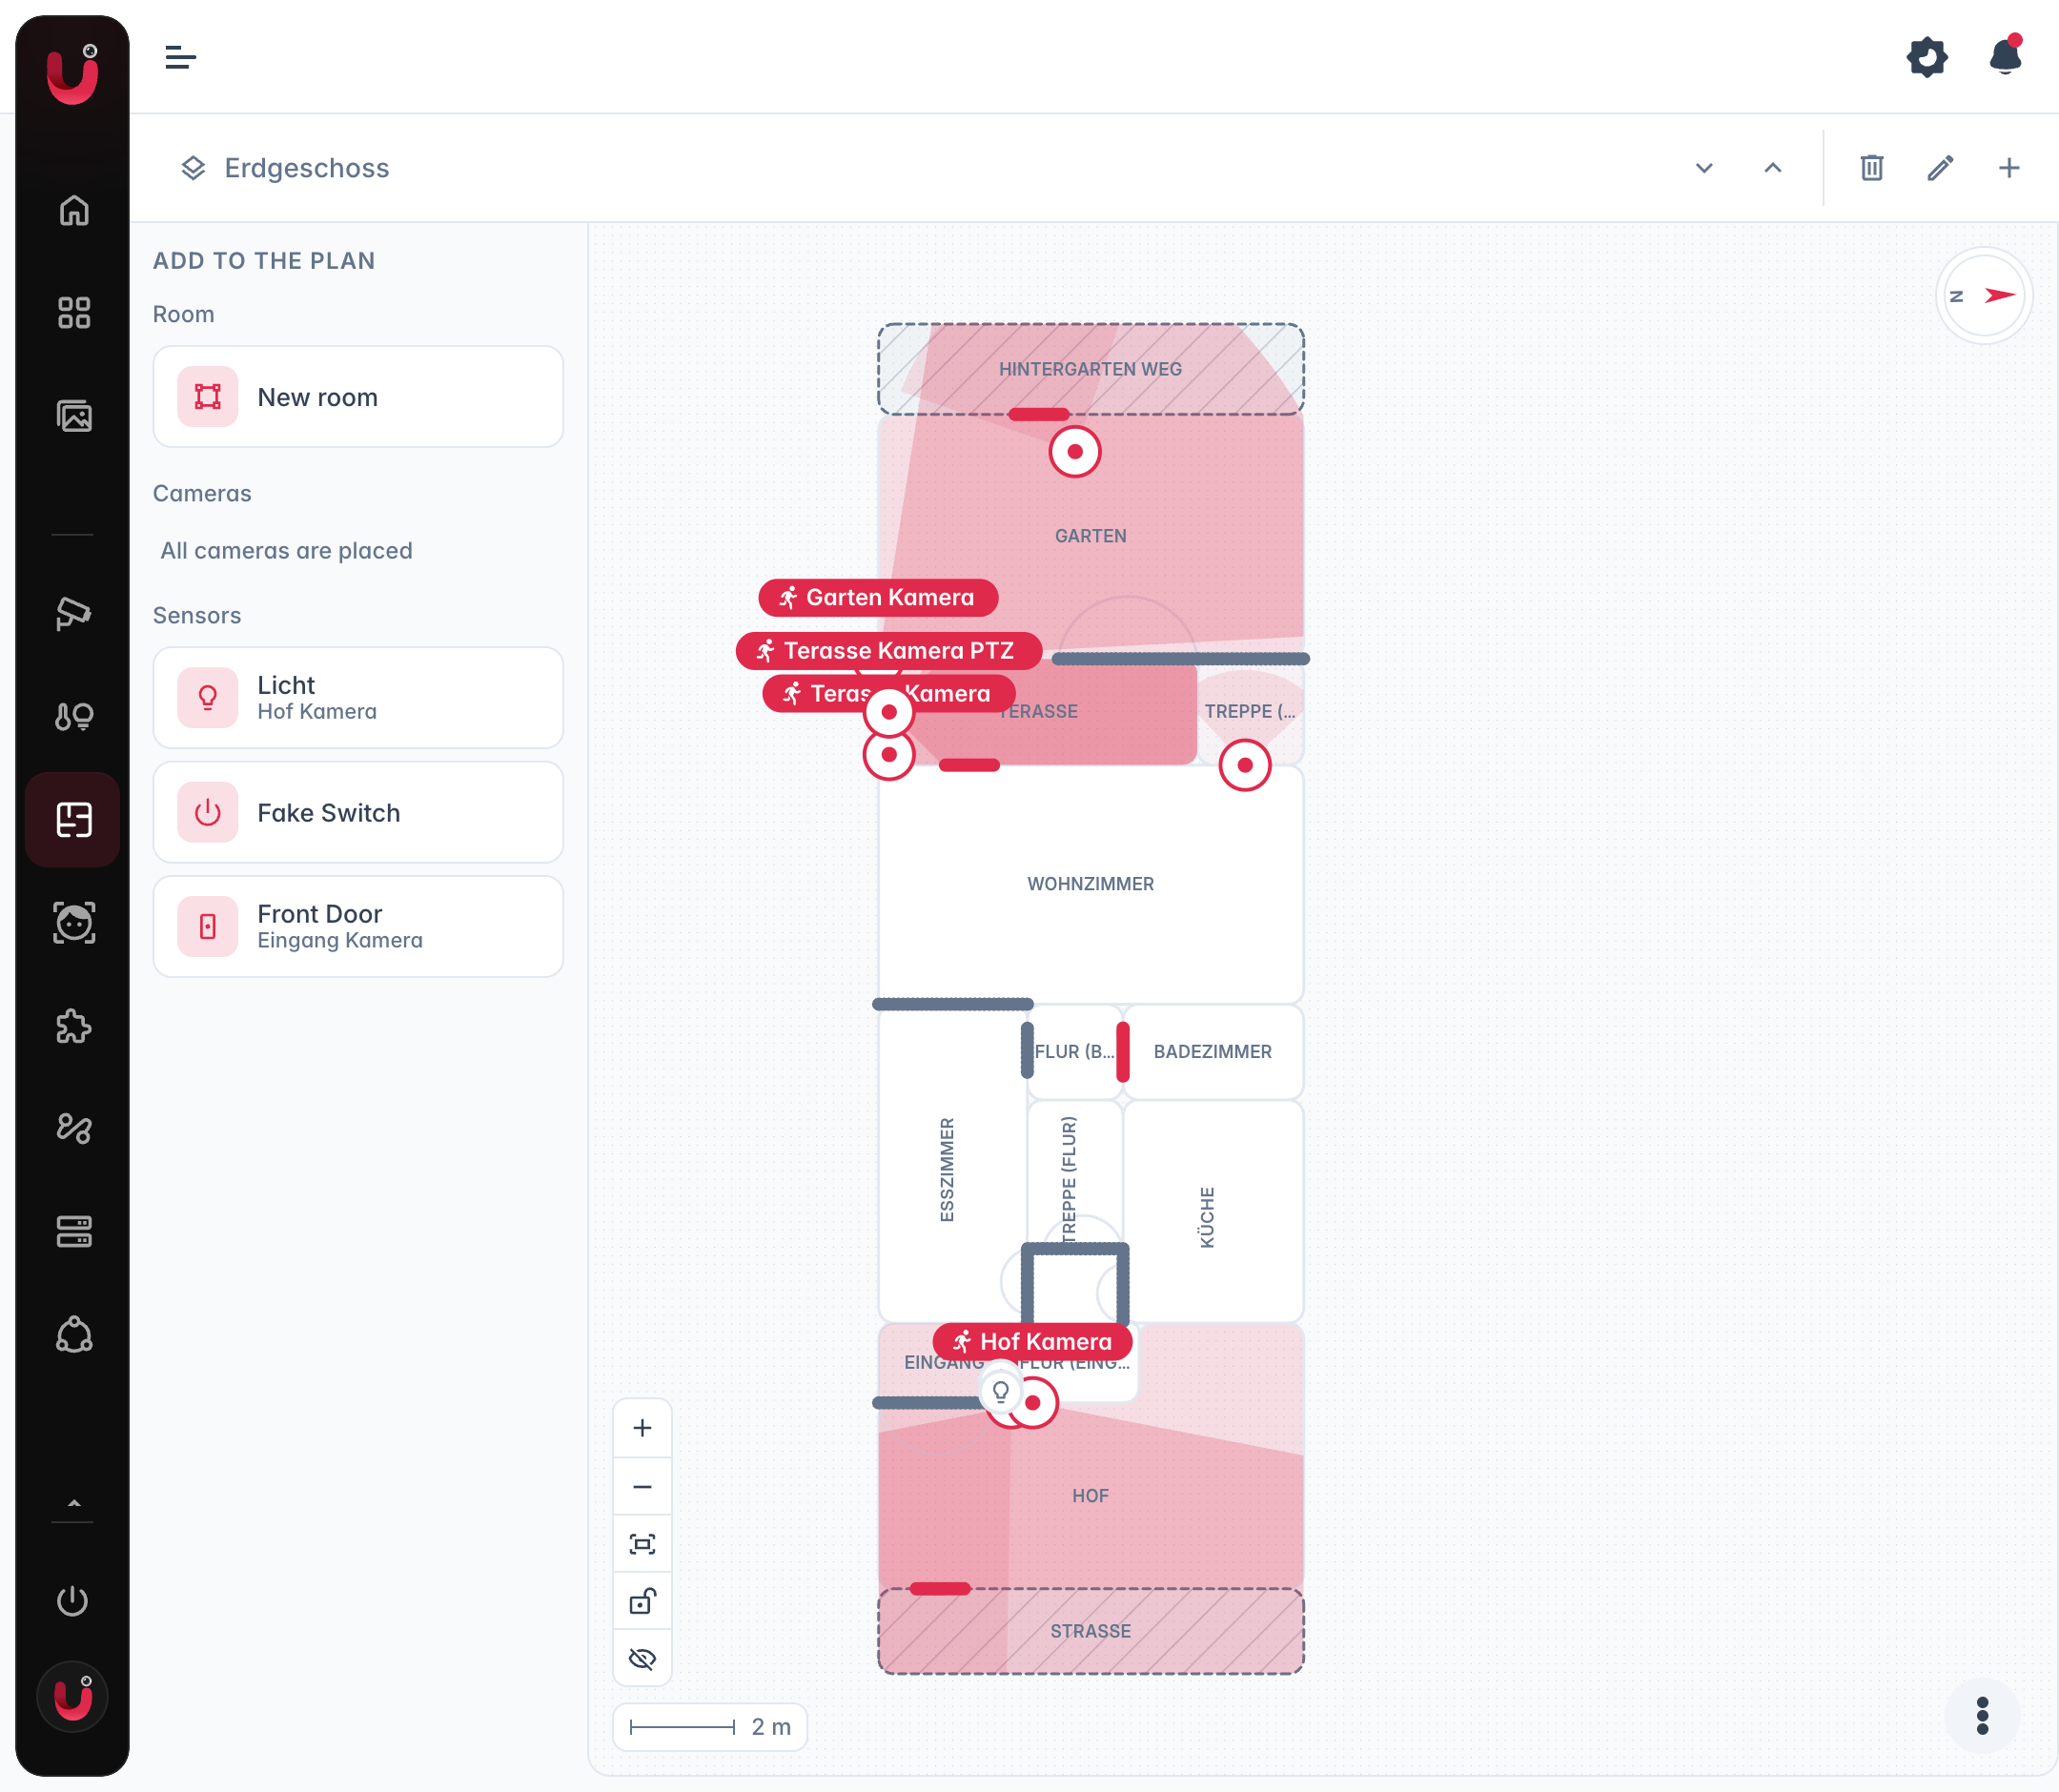This screenshot has width=2059, height=1792.
Task: Open the dashboard grid view
Action: 74,313
